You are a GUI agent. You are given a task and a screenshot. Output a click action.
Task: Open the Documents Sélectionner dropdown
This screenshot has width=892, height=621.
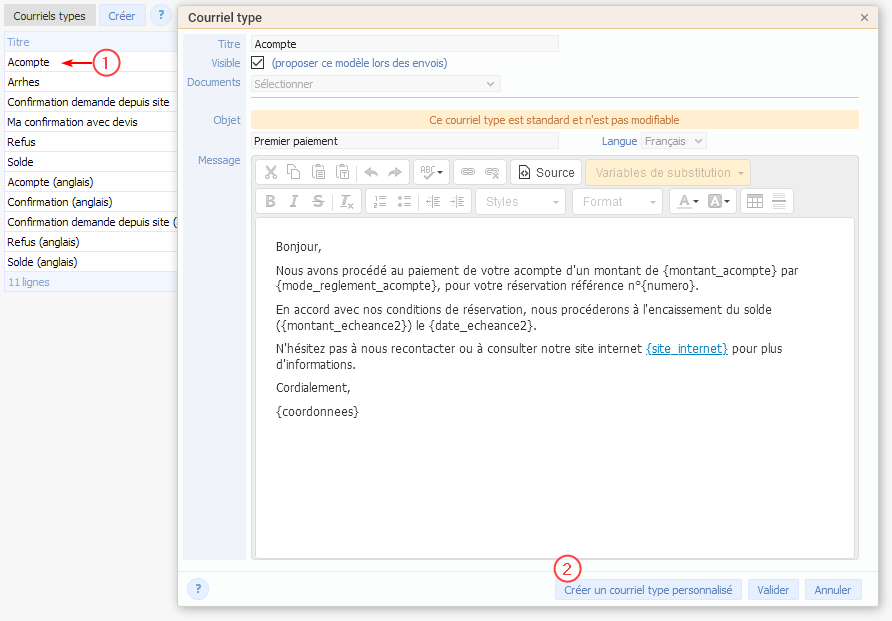[x=375, y=84]
